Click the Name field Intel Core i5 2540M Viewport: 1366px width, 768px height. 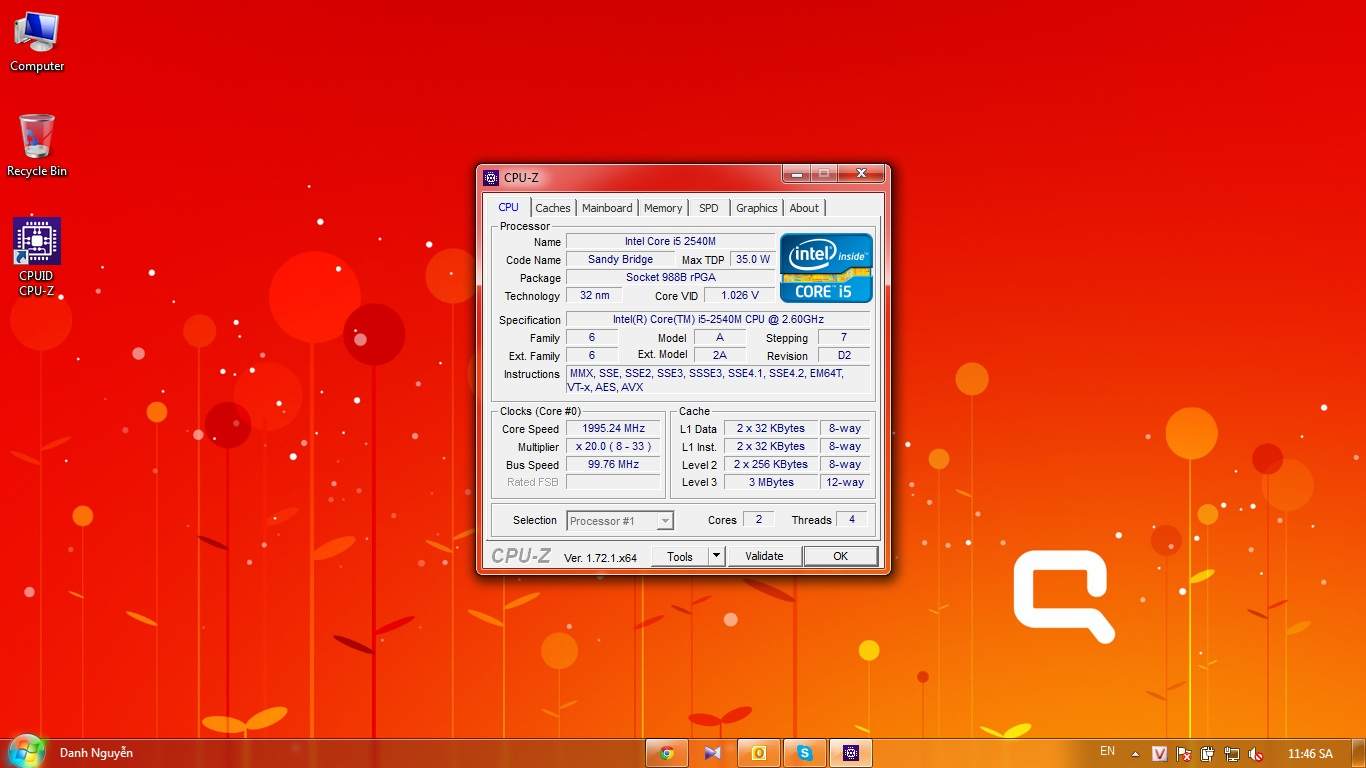click(x=670, y=241)
